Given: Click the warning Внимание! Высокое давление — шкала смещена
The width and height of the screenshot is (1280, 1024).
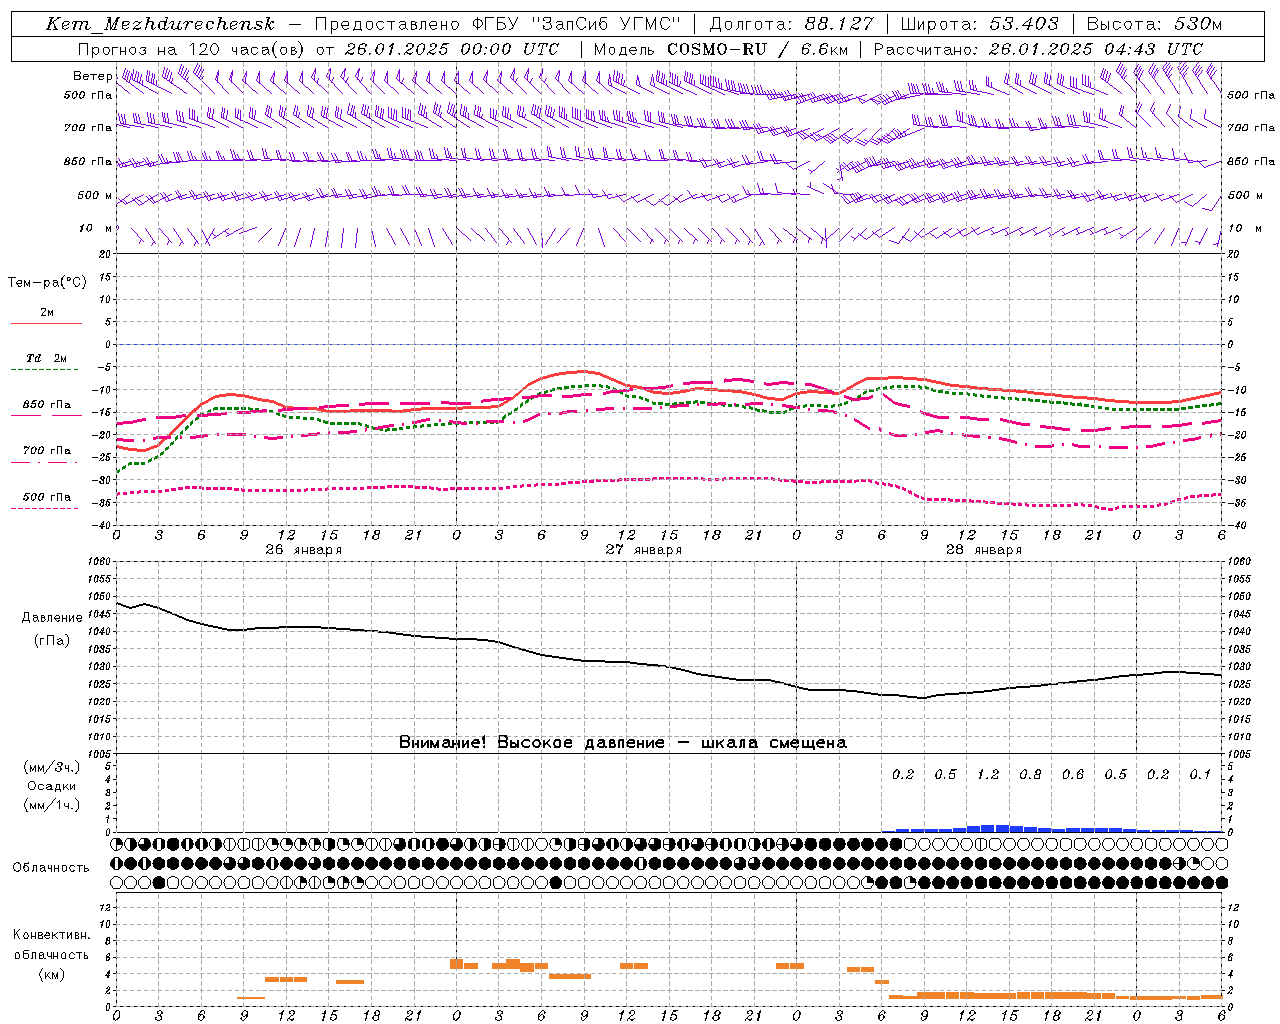Looking at the screenshot, I should [x=623, y=743].
